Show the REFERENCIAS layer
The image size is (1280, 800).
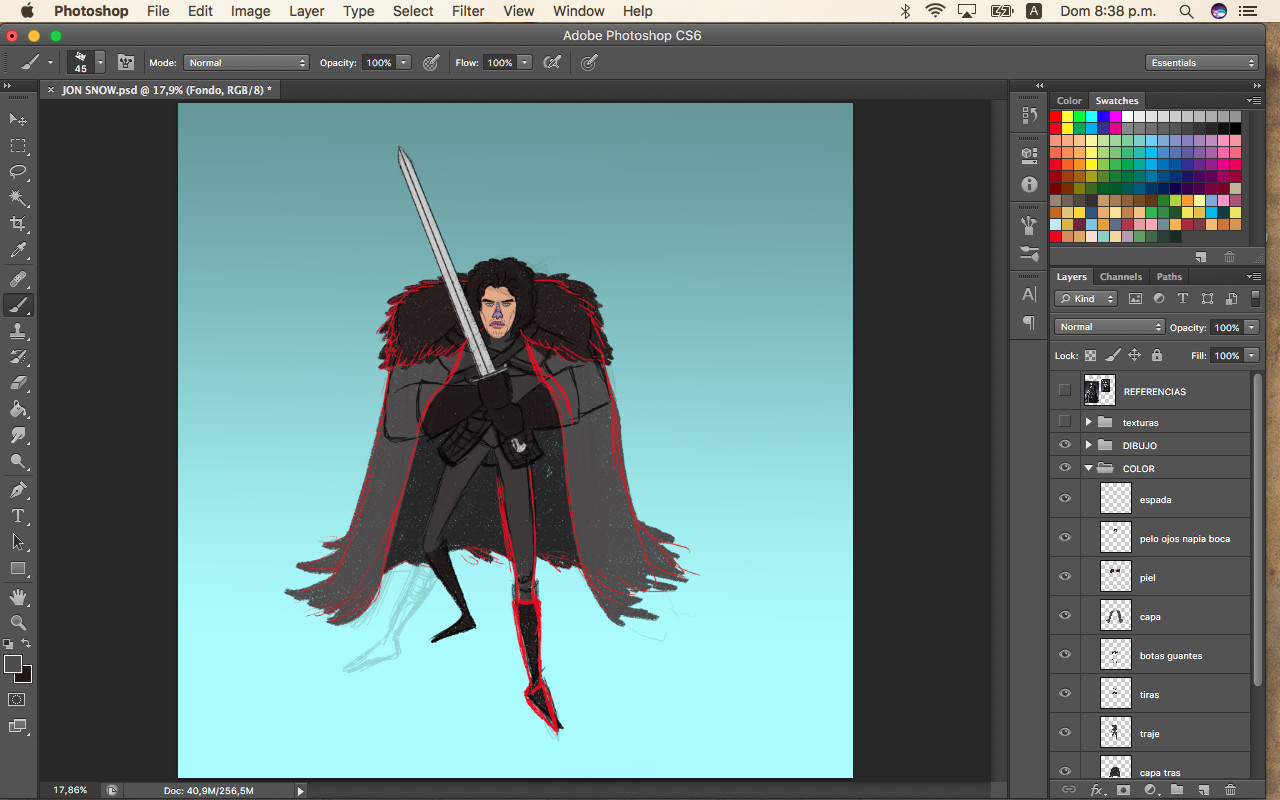pos(1064,391)
